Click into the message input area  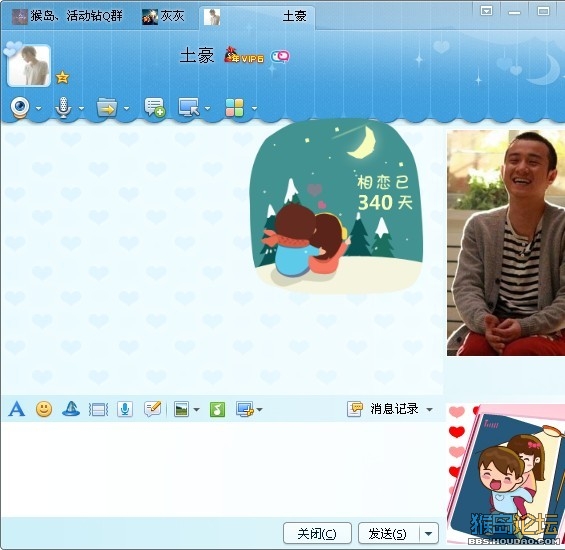coord(222,469)
